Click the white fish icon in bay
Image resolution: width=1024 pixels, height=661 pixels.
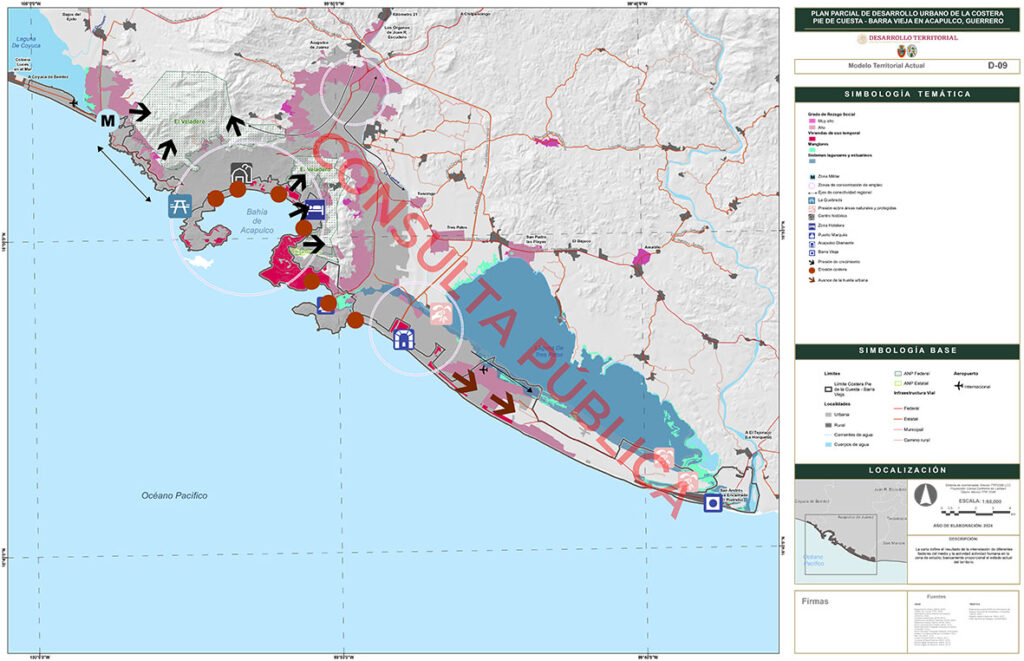200,262
